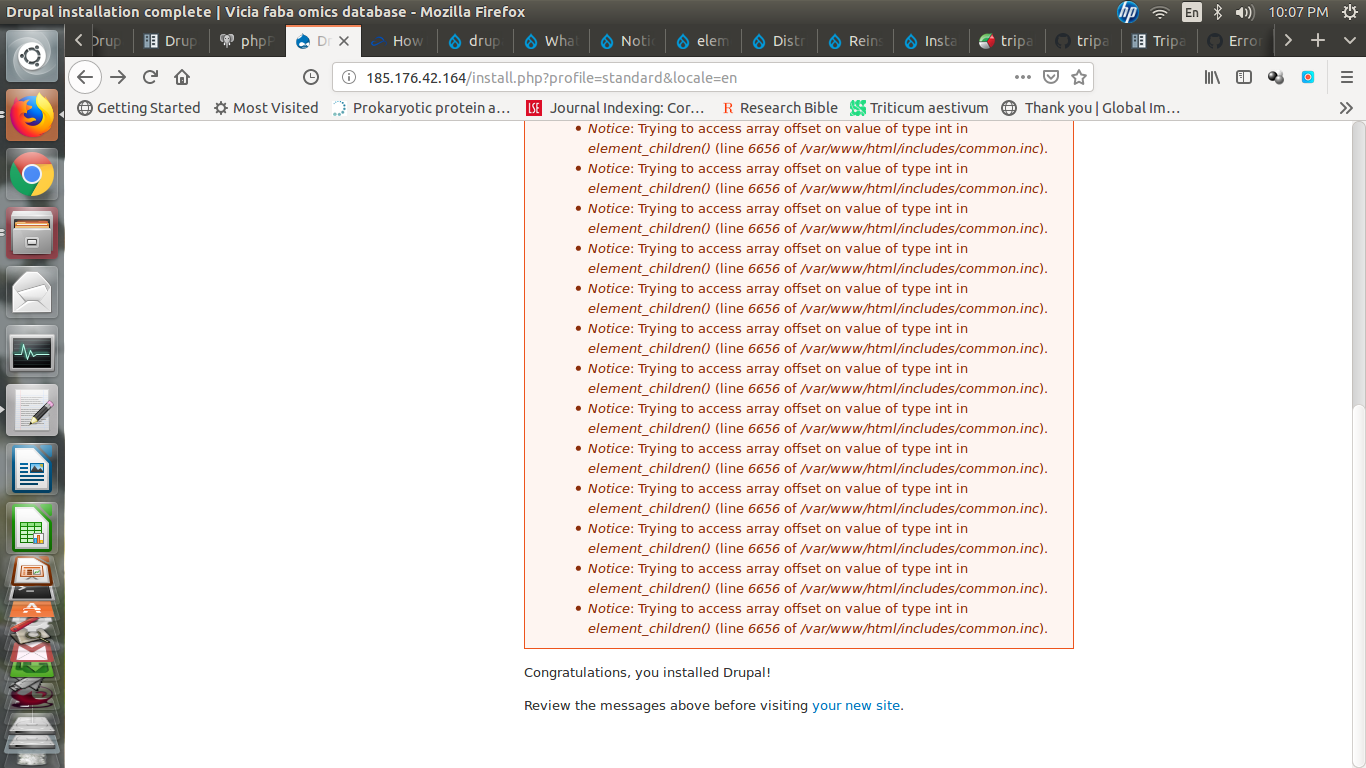Switch to the phpPgAdmin tab

[246, 40]
